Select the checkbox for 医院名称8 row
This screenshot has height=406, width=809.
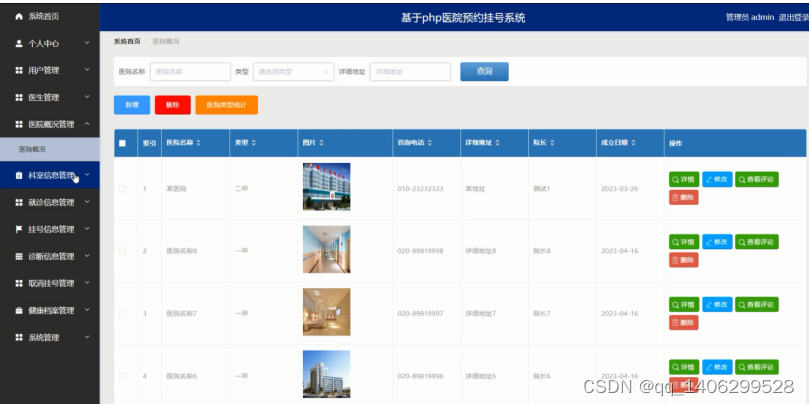122,251
